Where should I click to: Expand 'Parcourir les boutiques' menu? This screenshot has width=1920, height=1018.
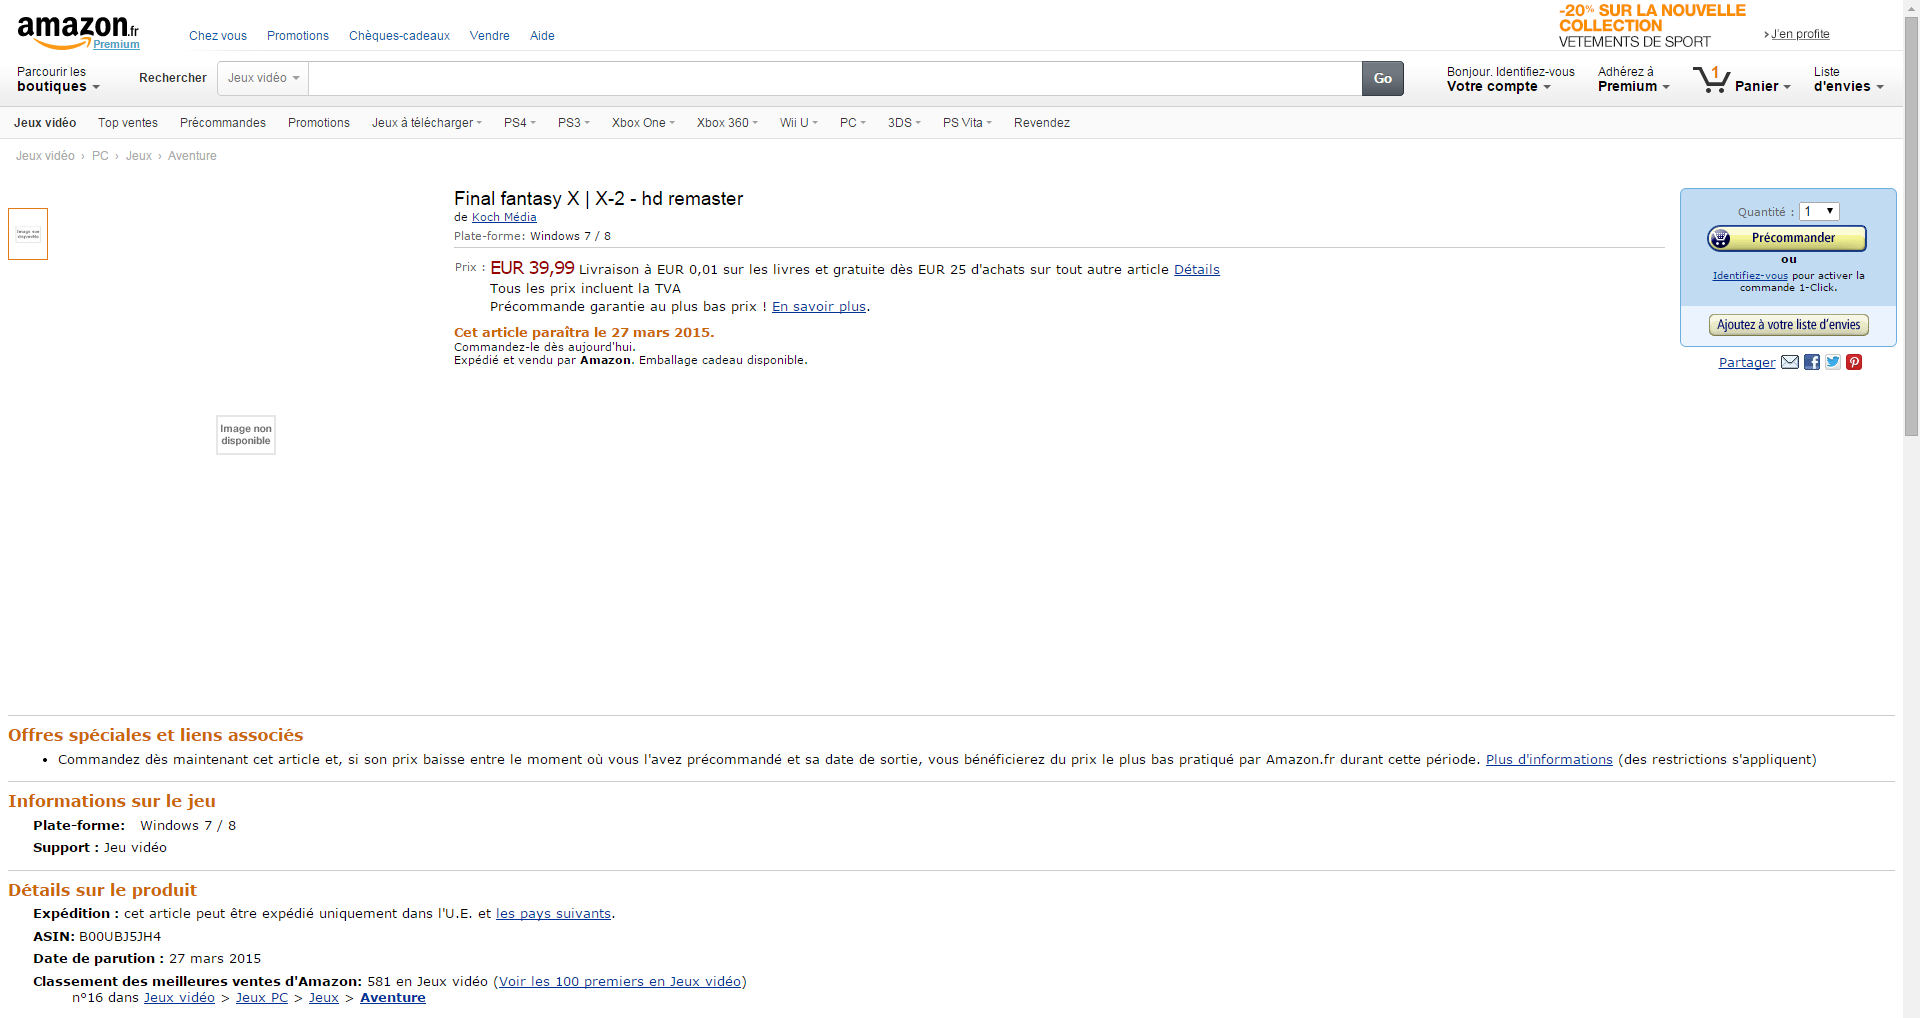pos(58,79)
